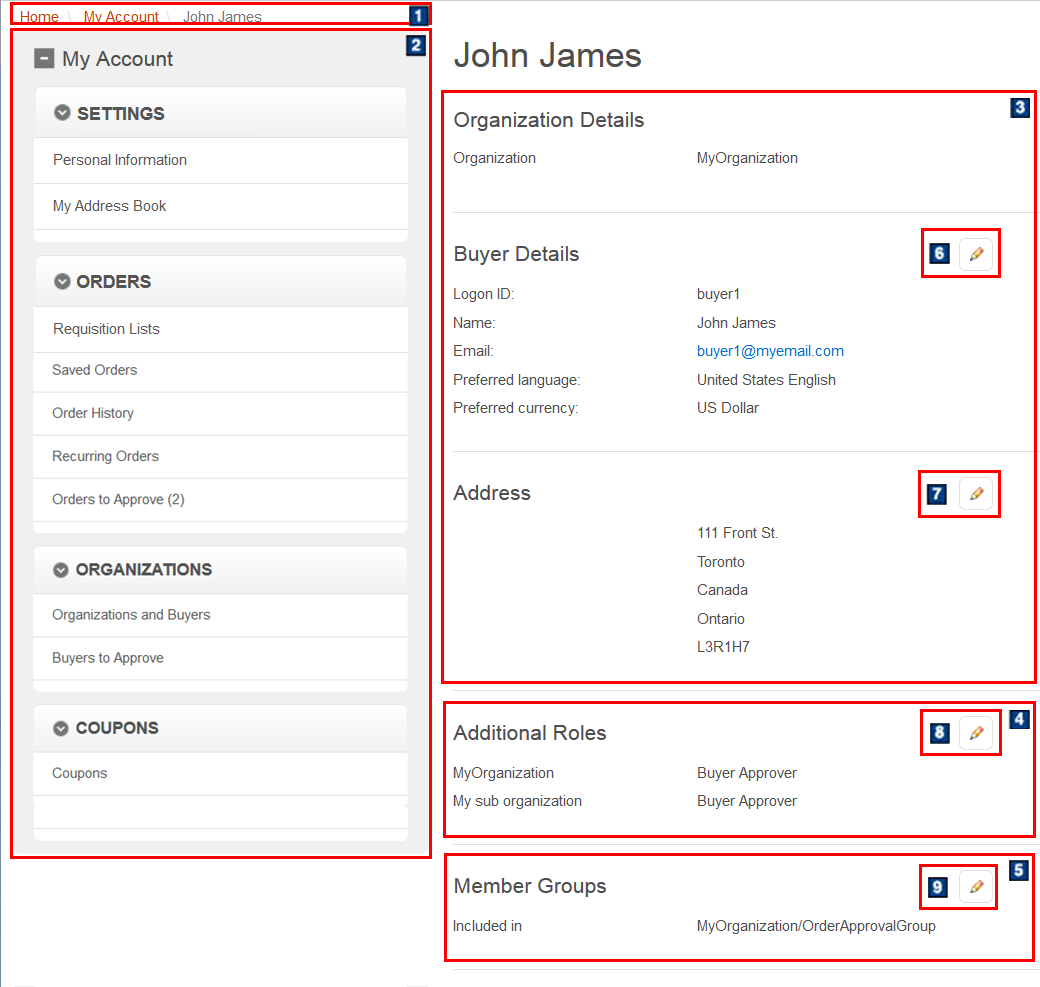
Task: Edit Additional Roles using pencil icon
Action: coord(976,733)
